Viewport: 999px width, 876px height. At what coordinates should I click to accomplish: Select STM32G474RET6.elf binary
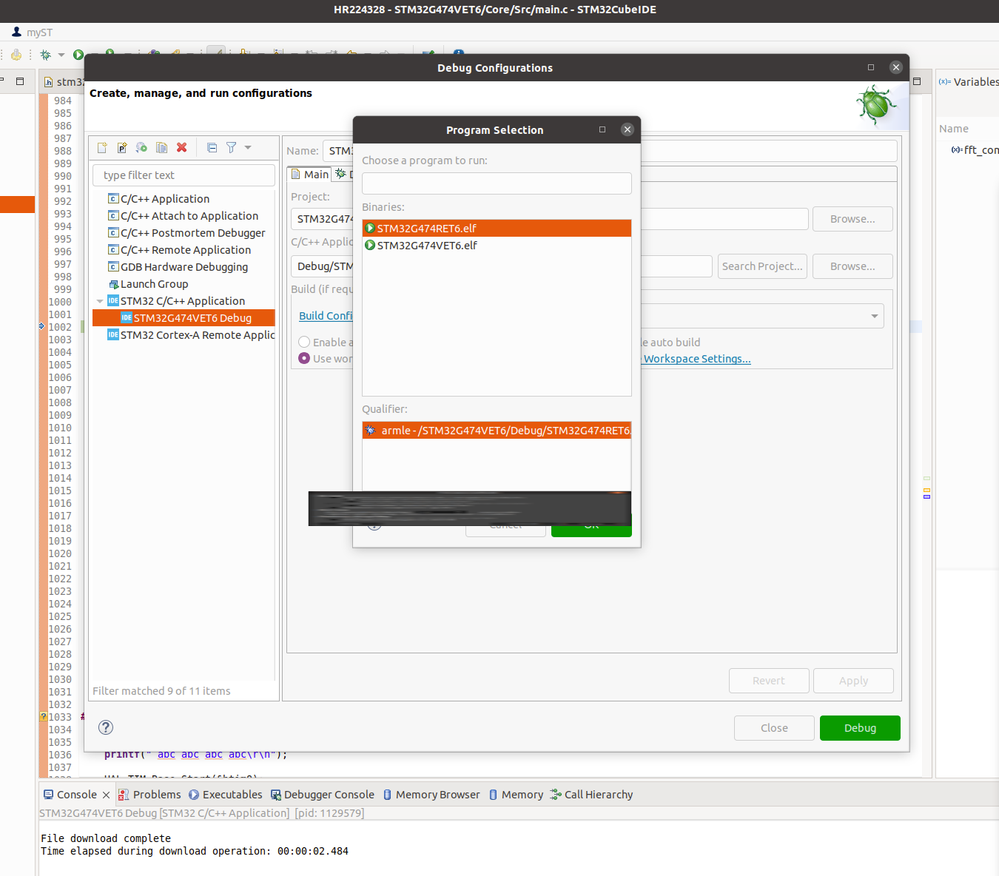pyautogui.click(x=496, y=228)
